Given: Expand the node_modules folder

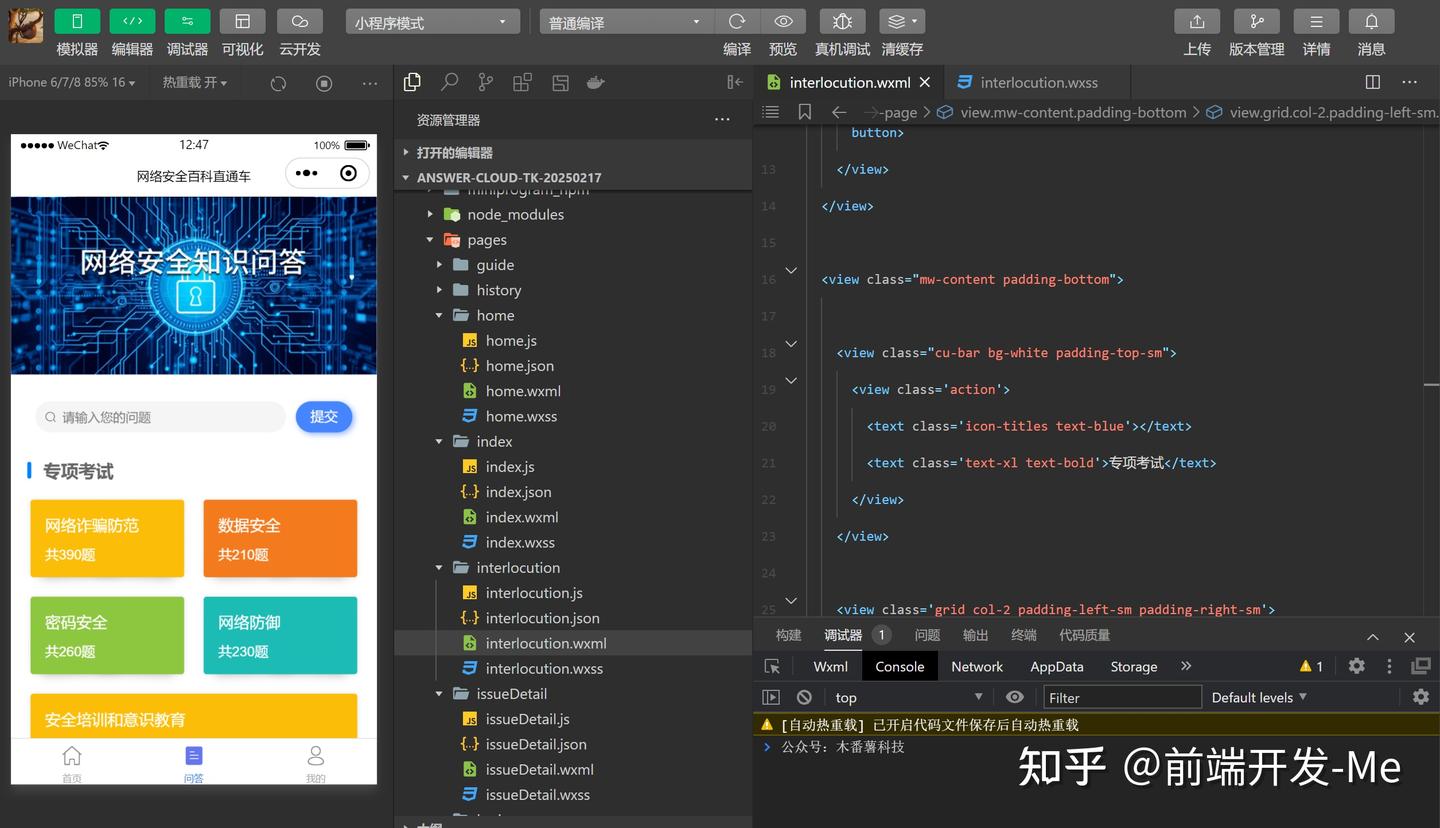Looking at the screenshot, I should tap(573, 214).
